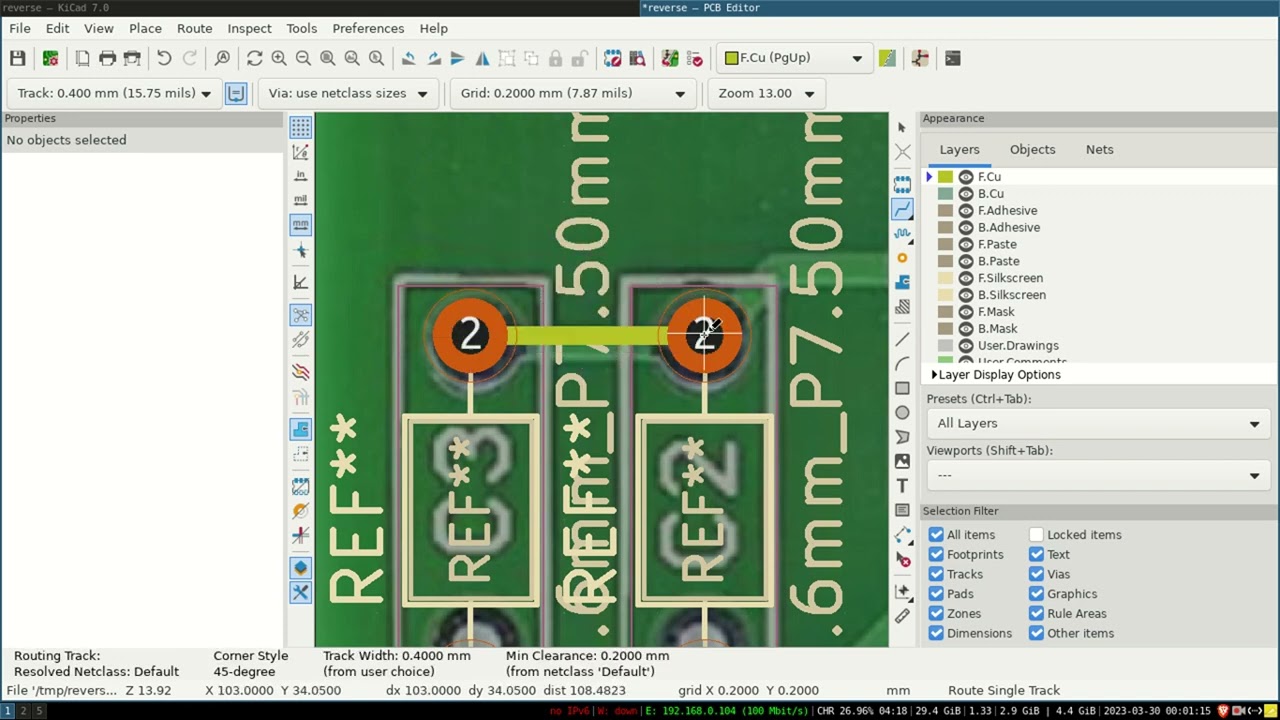The image size is (1280, 720).
Task: Click the Find magnifier icon
Action: point(222,58)
